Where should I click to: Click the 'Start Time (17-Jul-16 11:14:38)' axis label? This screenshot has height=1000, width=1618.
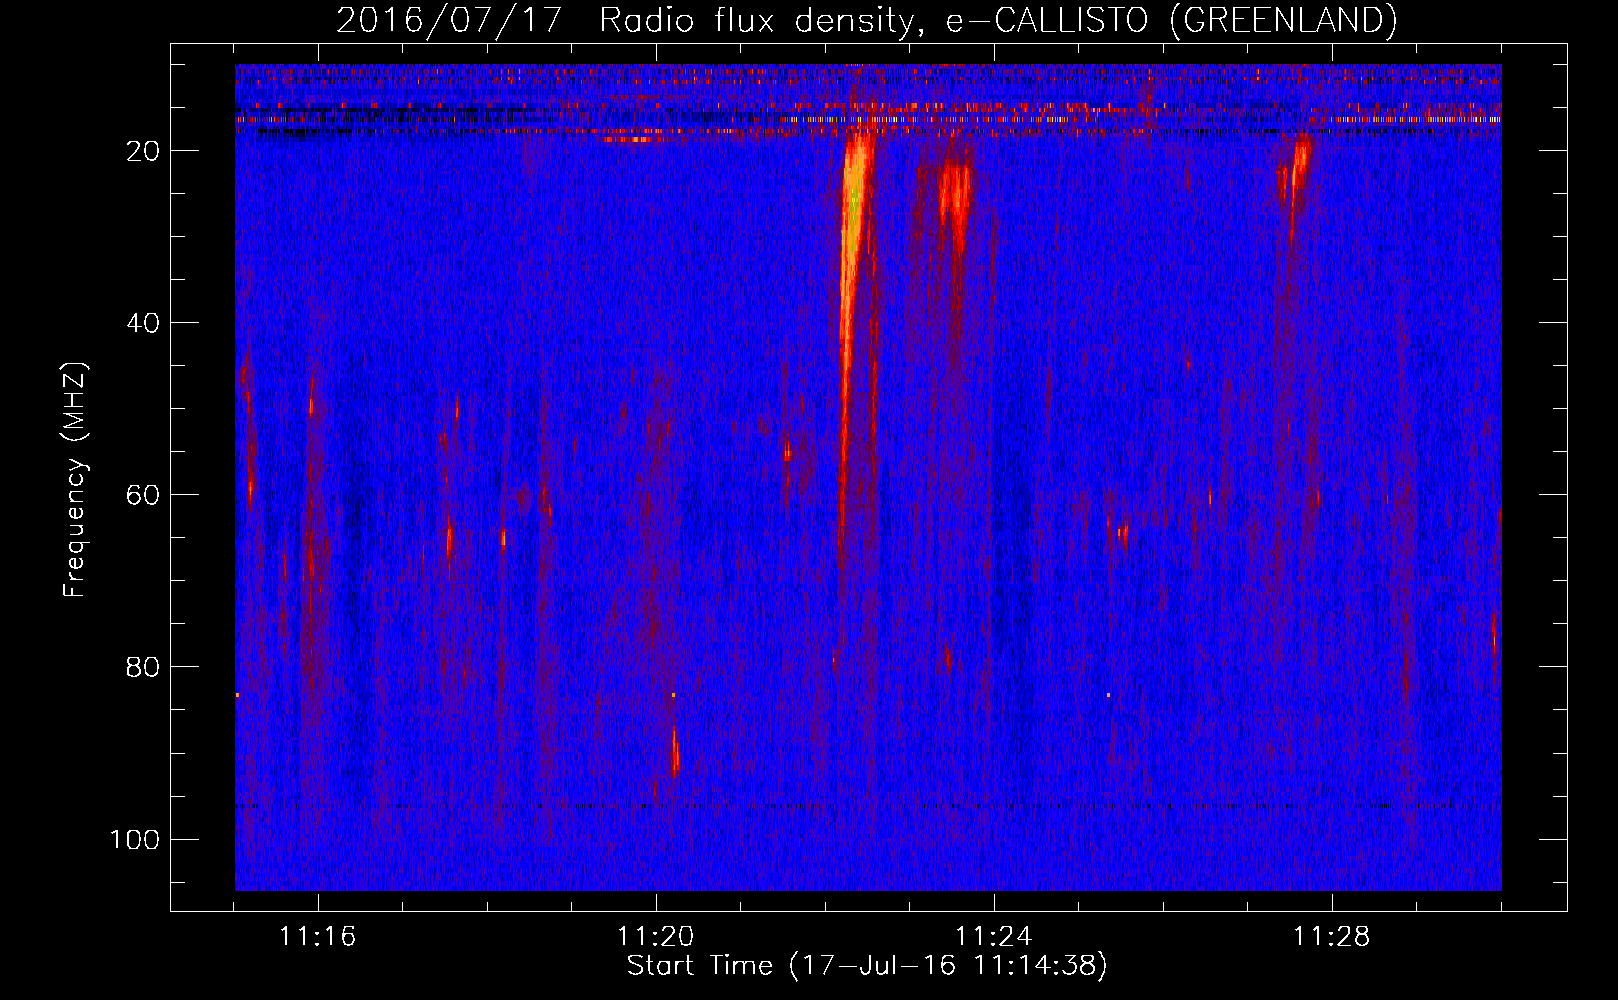867,966
